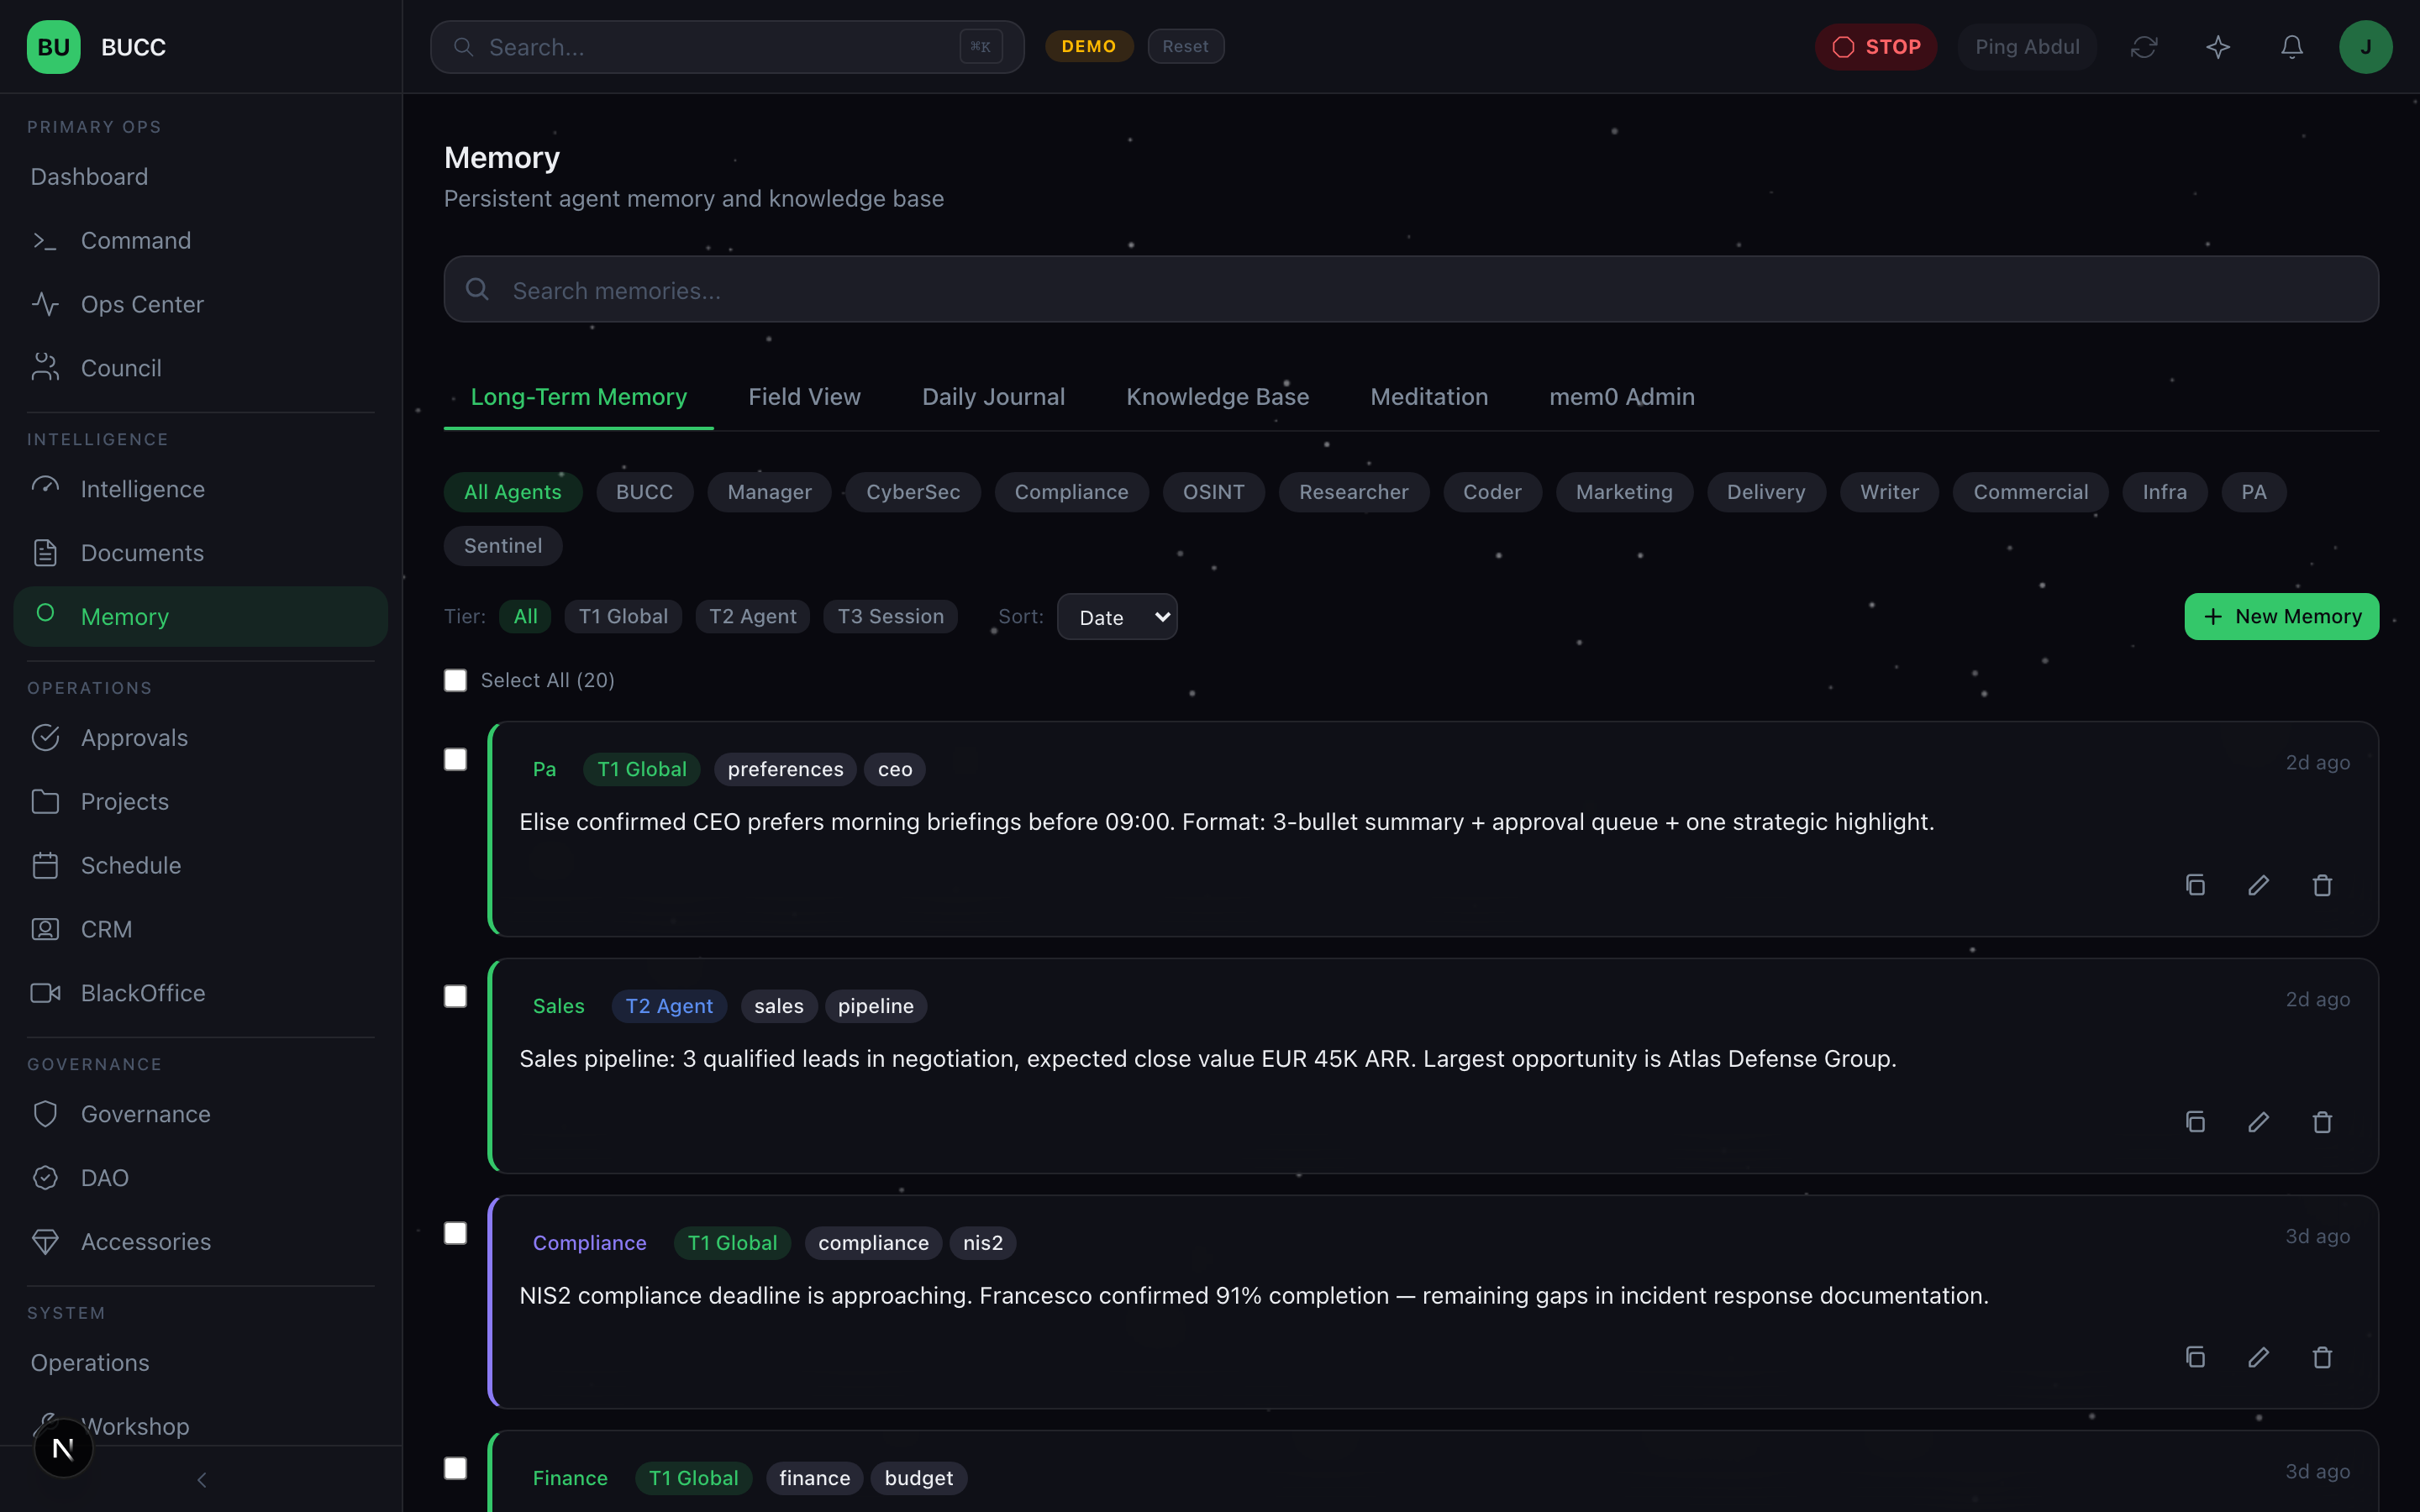
Task: Open the Sort by Date dropdown
Action: (1116, 617)
